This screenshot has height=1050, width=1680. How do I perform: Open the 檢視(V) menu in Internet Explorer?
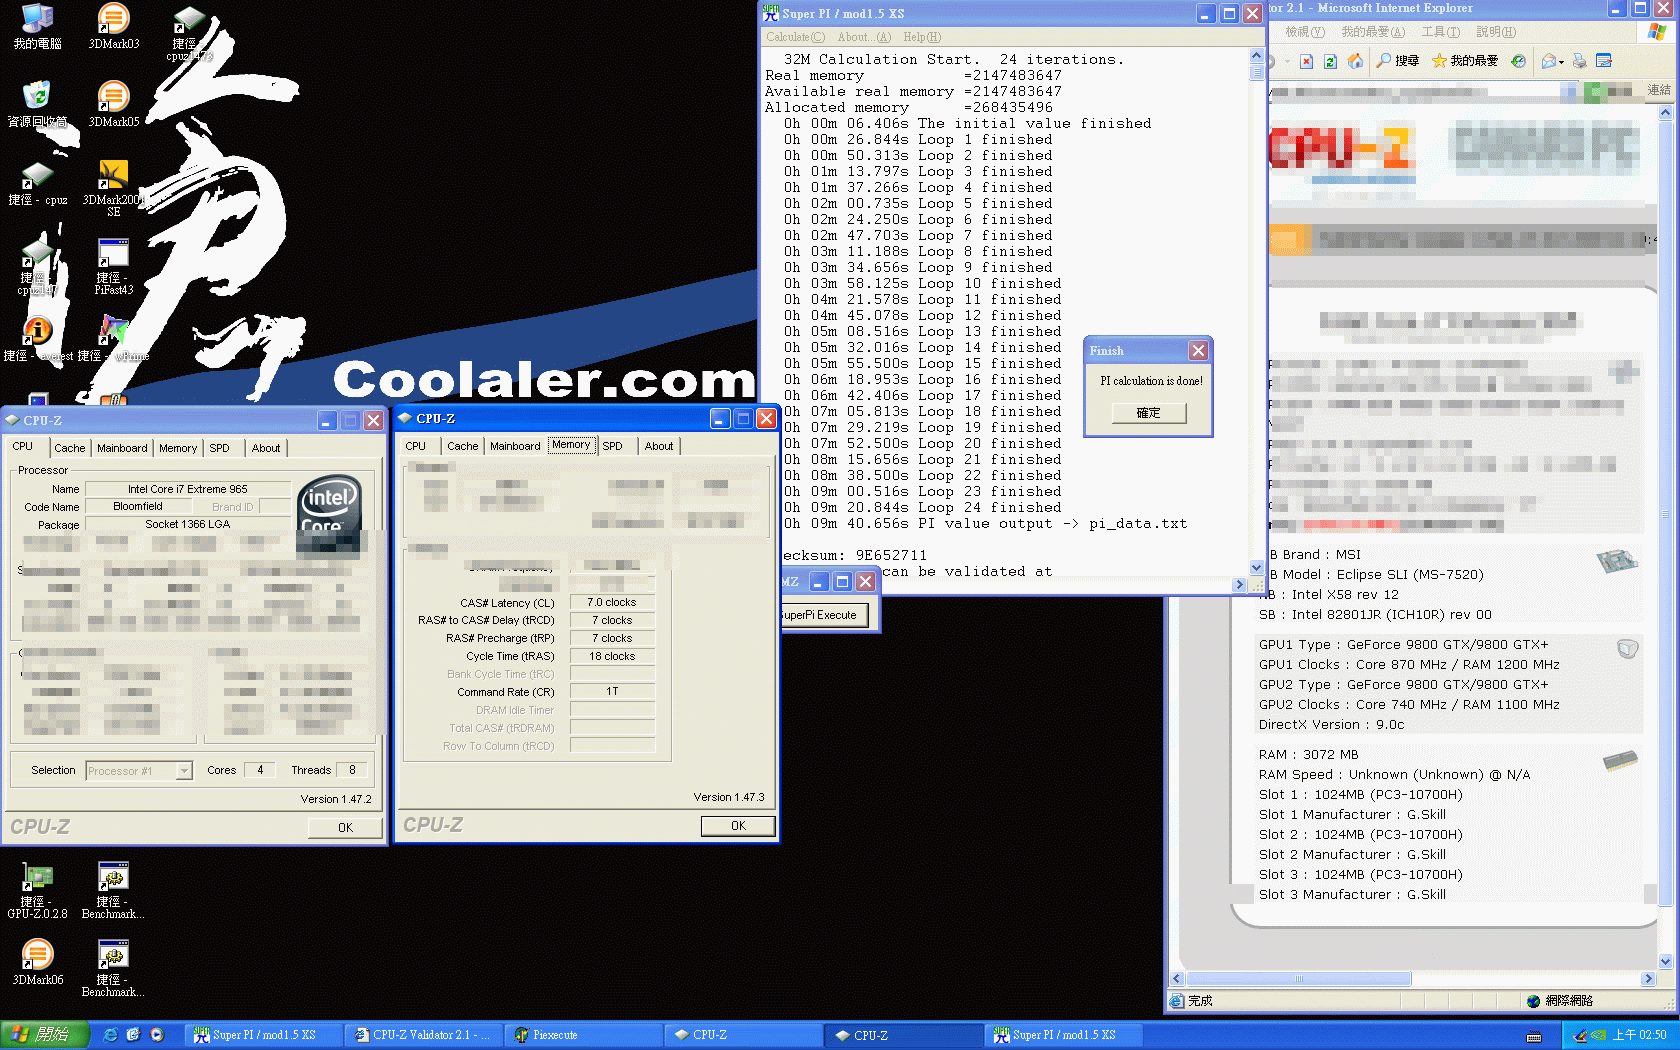(x=1305, y=32)
